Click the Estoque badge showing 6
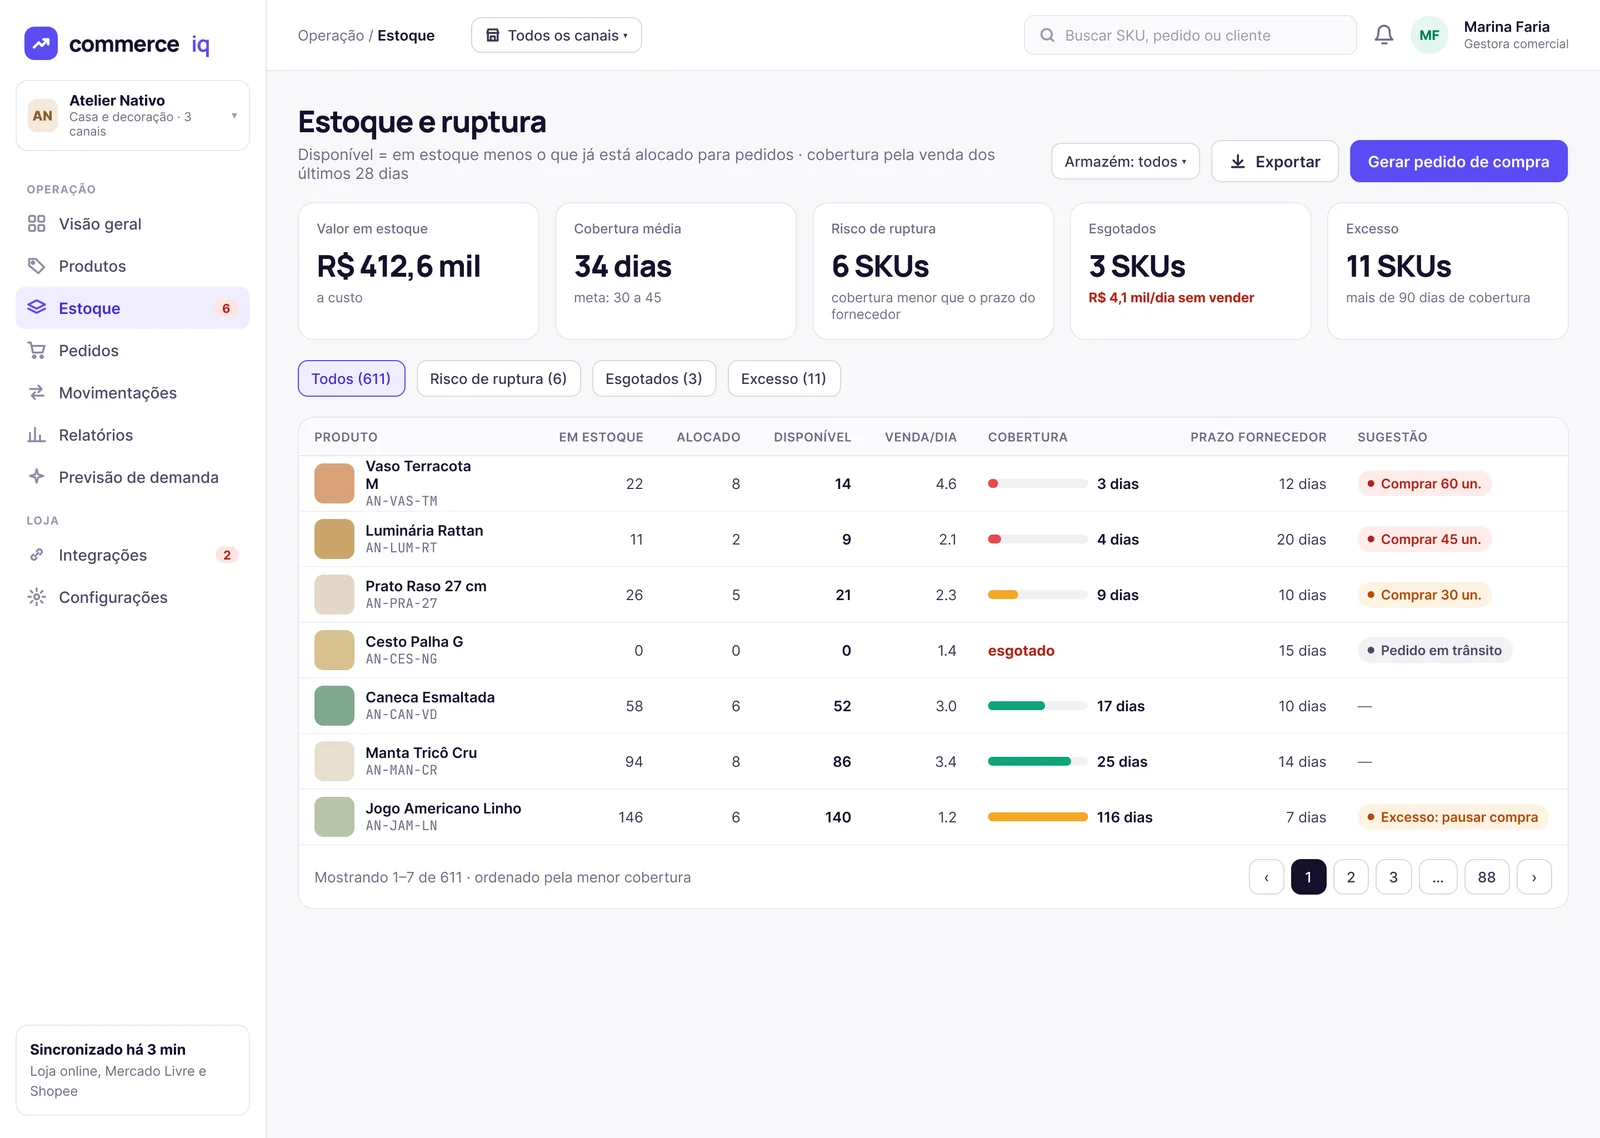 226,308
